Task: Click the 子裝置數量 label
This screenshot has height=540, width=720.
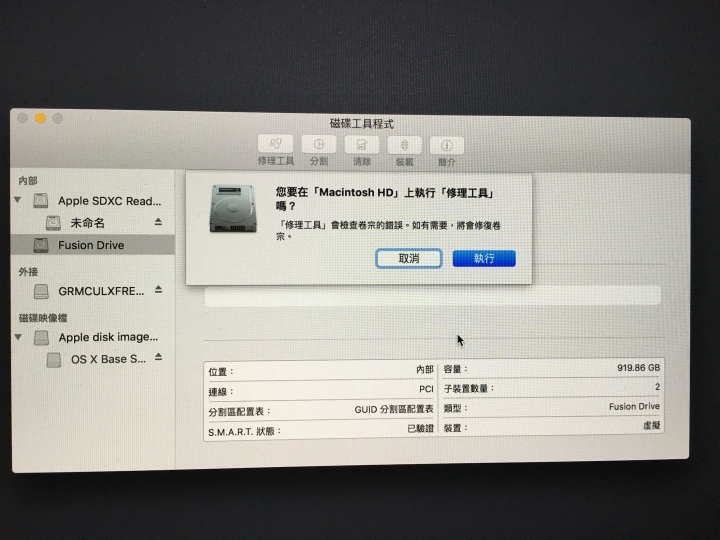Action: pos(469,388)
